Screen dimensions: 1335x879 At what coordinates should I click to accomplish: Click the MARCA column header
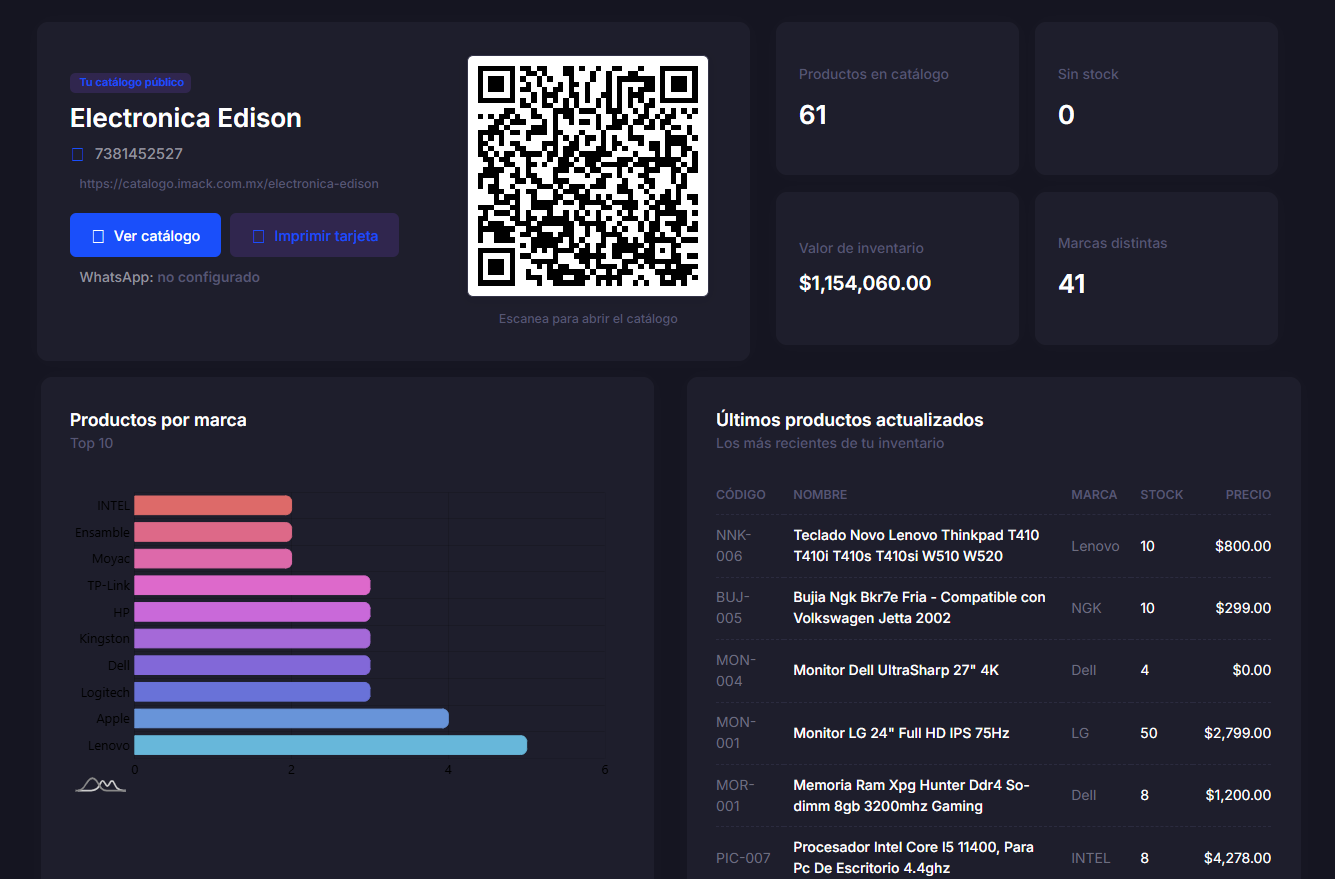tap(1094, 495)
